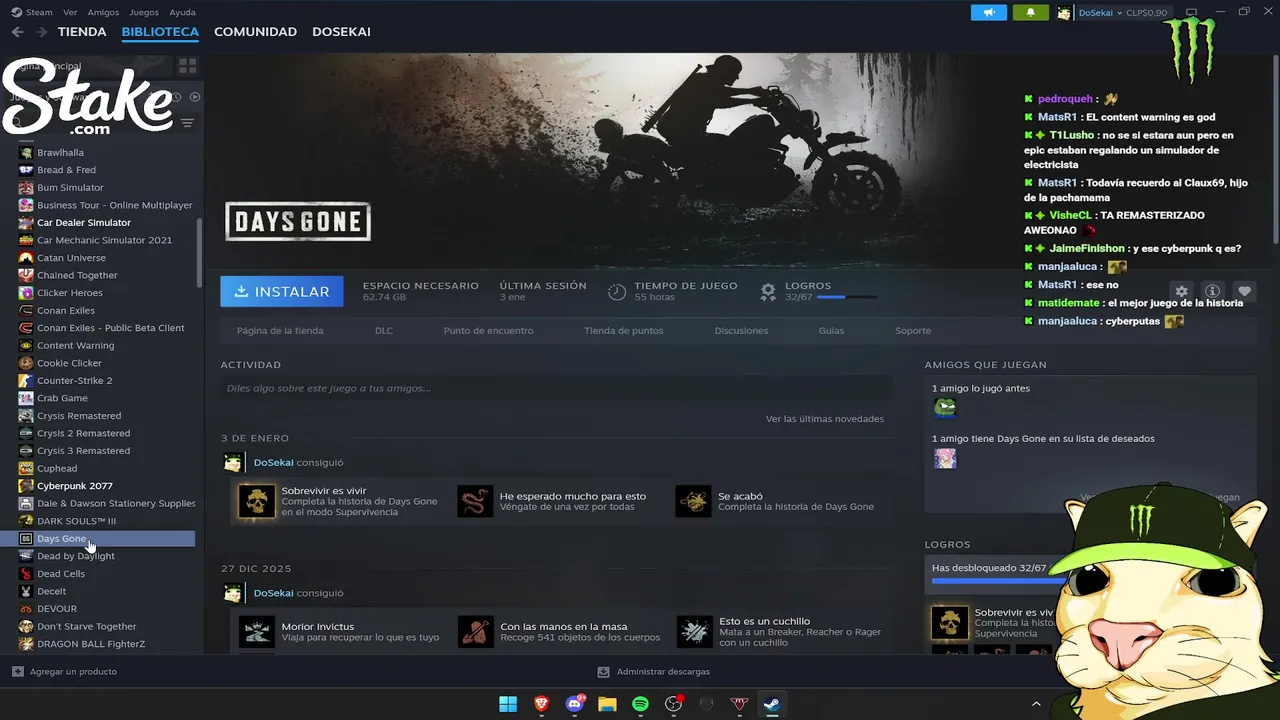Screen dimensions: 1280x720
Task: Open the green notifications bell
Action: pos(1030,12)
